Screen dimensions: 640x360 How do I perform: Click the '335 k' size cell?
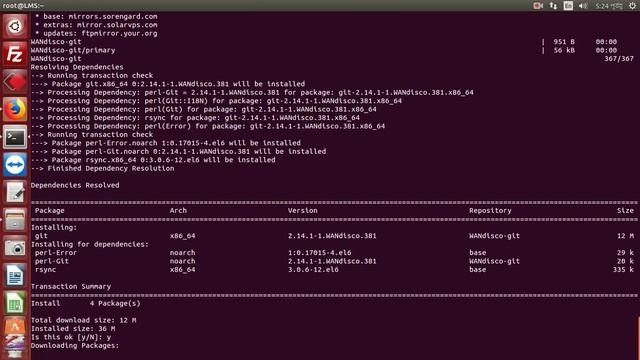[x=623, y=269]
